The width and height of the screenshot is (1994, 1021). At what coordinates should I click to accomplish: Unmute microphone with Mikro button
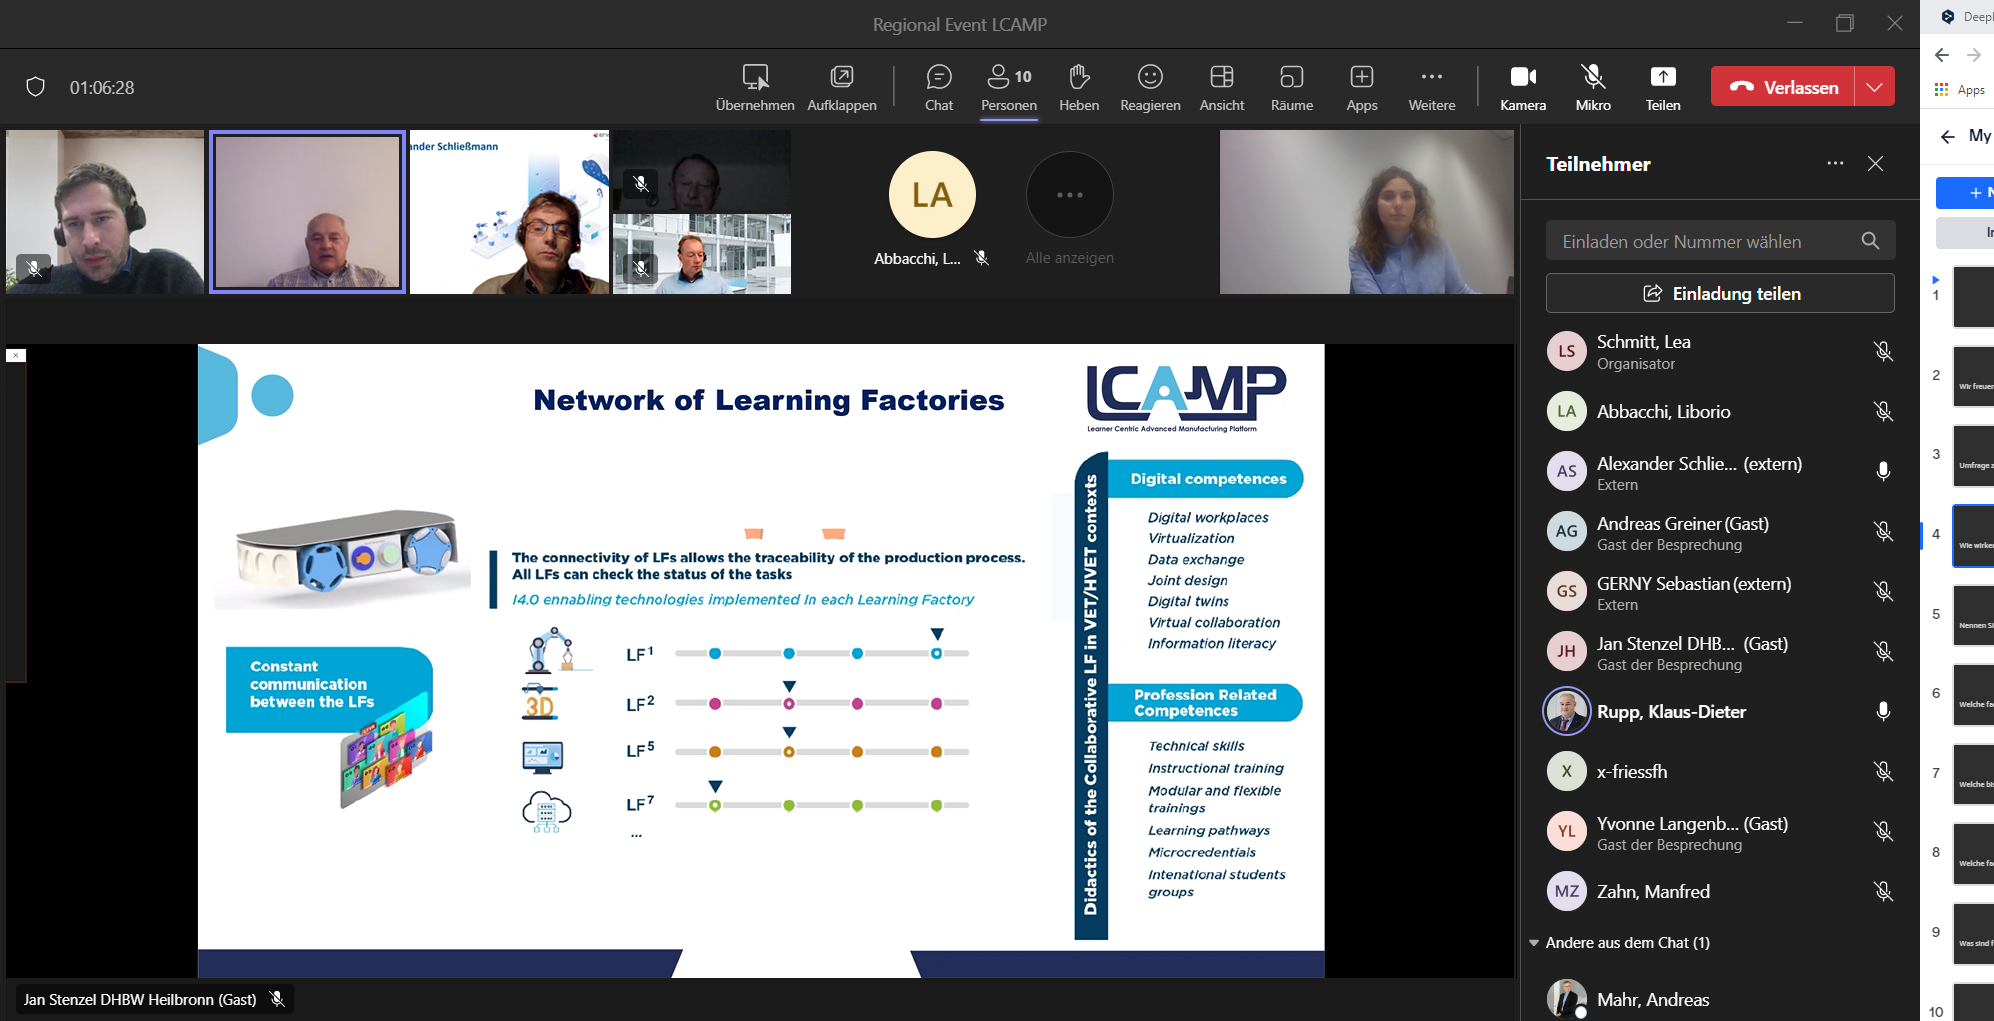point(1592,87)
